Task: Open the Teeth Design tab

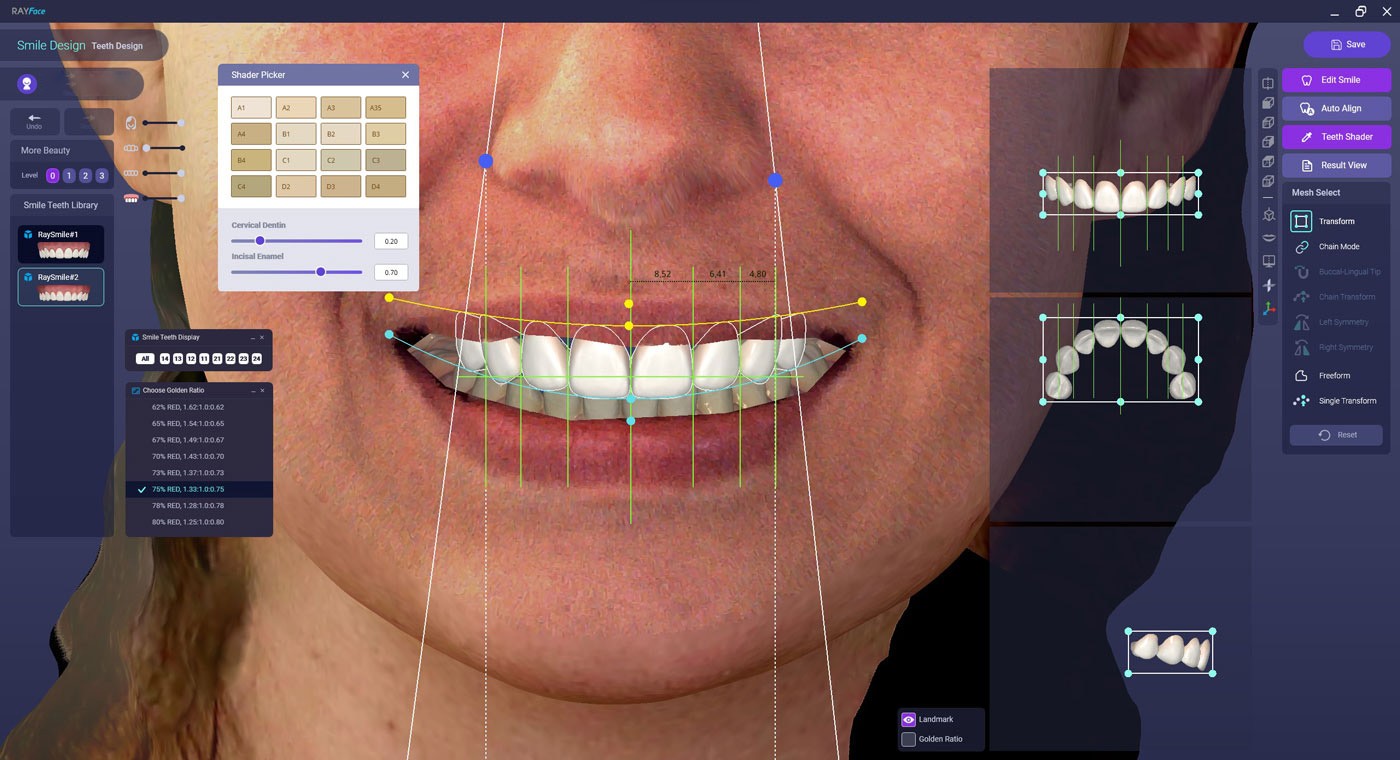Action: click(117, 46)
